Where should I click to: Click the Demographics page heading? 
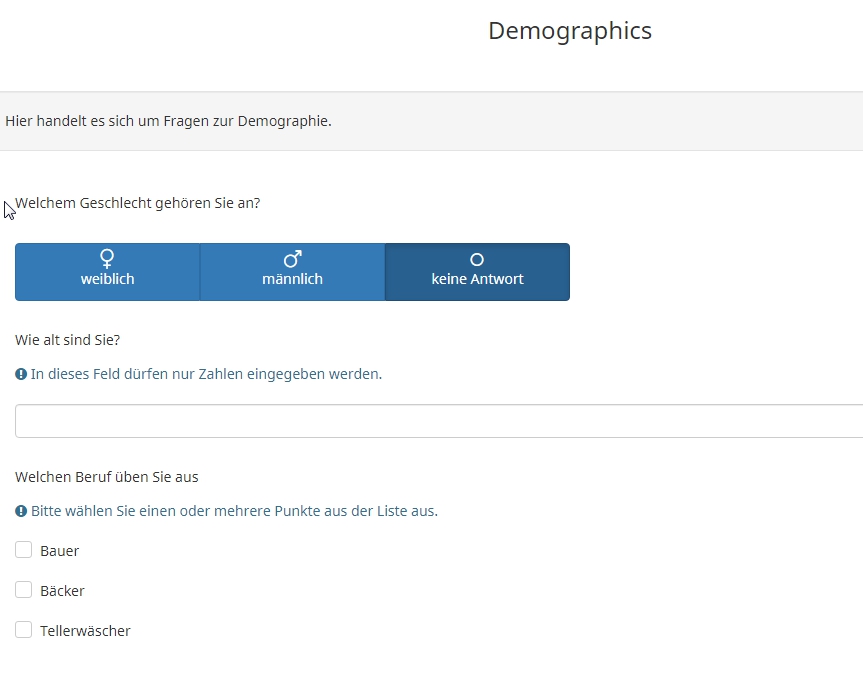point(569,31)
